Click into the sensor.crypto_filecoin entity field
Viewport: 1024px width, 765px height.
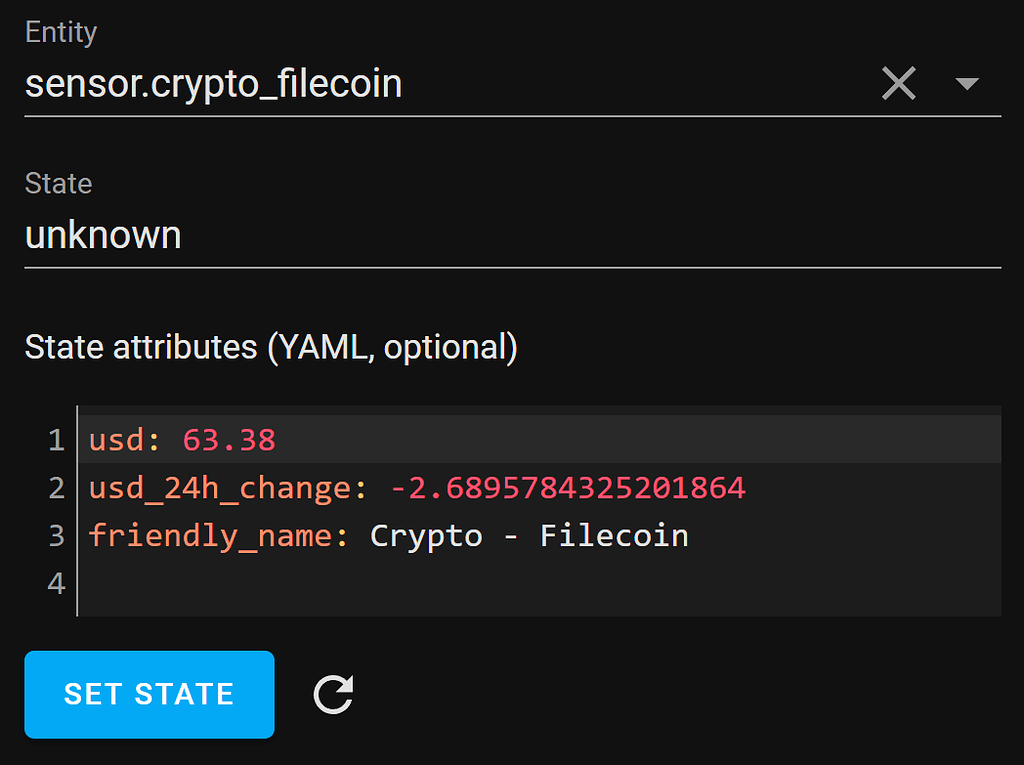pyautogui.click(x=400, y=84)
